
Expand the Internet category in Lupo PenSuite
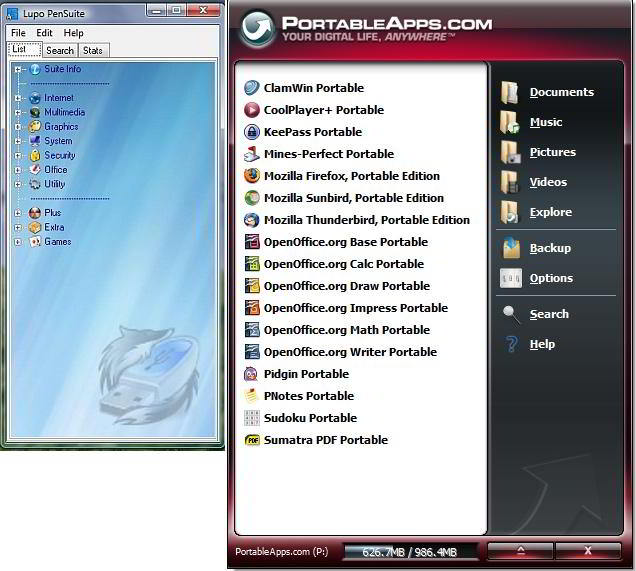point(17,98)
